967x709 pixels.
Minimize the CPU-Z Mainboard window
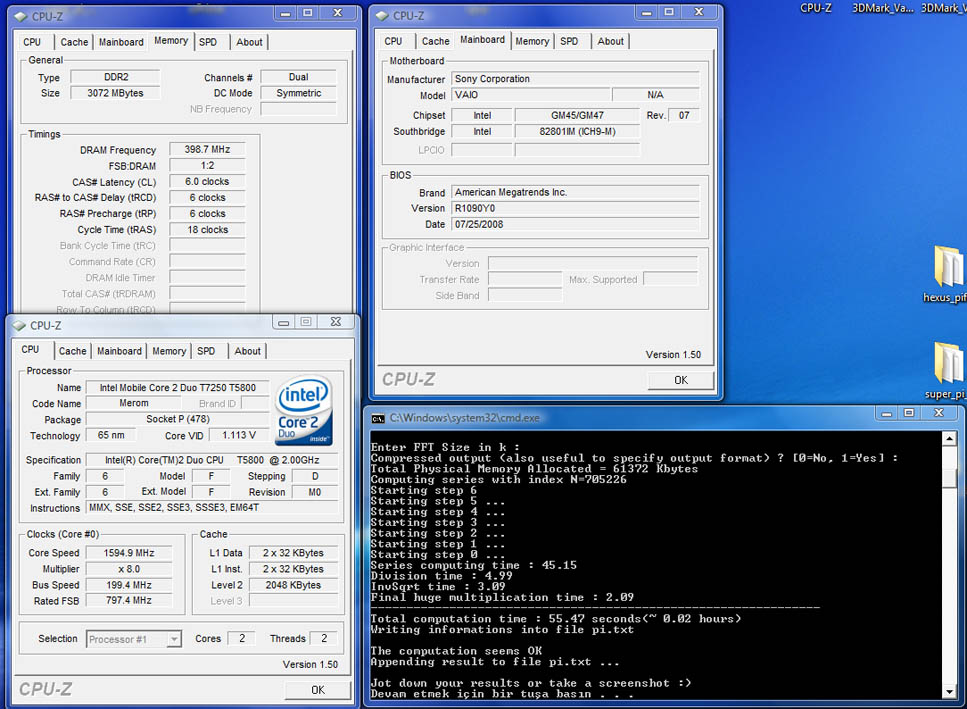click(x=646, y=12)
